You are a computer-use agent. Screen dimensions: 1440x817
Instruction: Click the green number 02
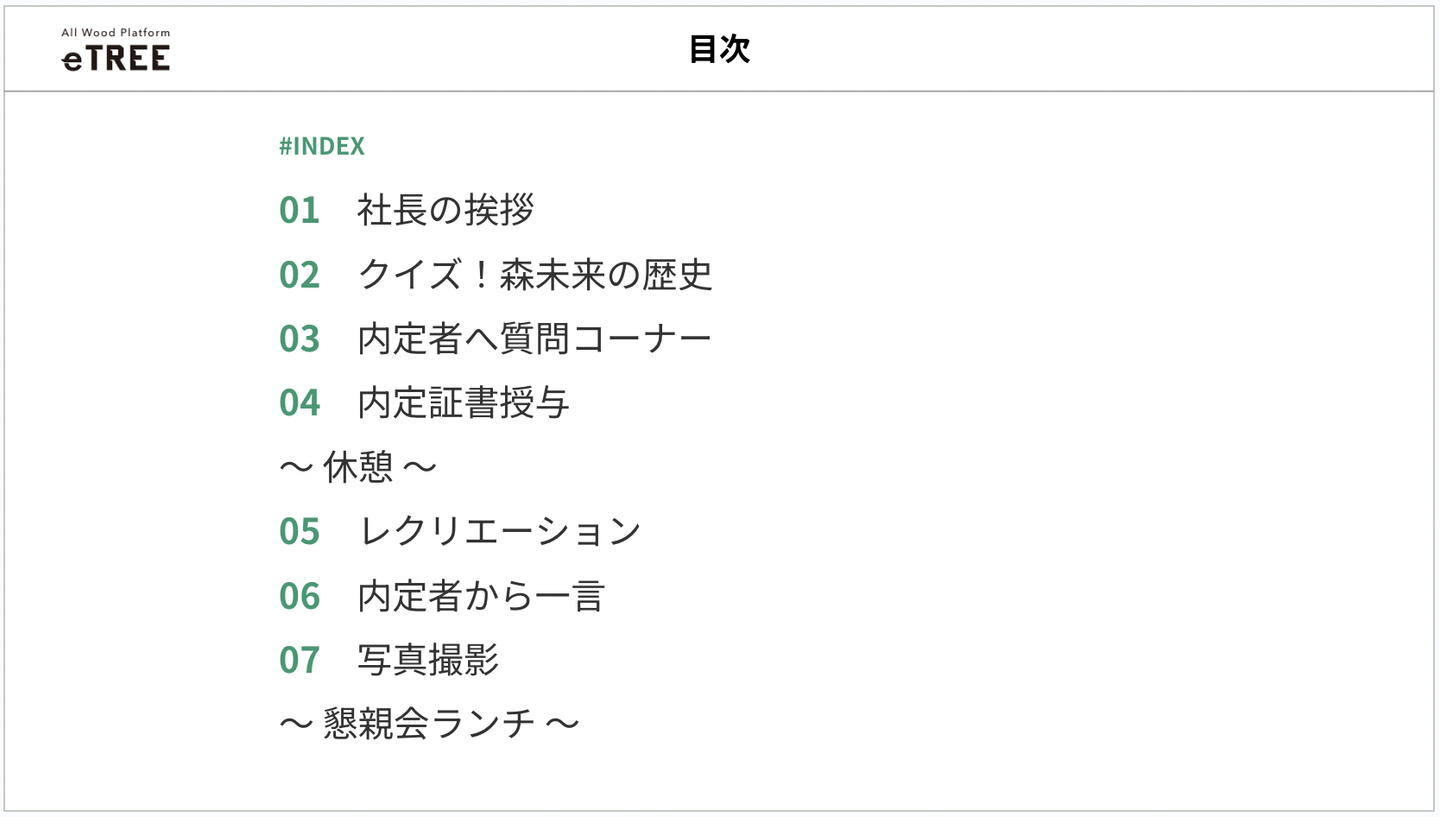point(299,274)
